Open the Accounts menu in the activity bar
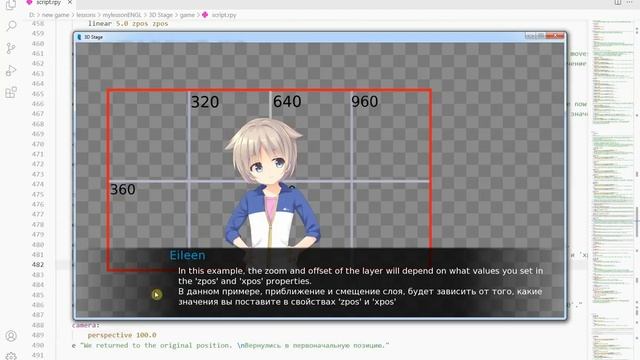 click(11, 336)
